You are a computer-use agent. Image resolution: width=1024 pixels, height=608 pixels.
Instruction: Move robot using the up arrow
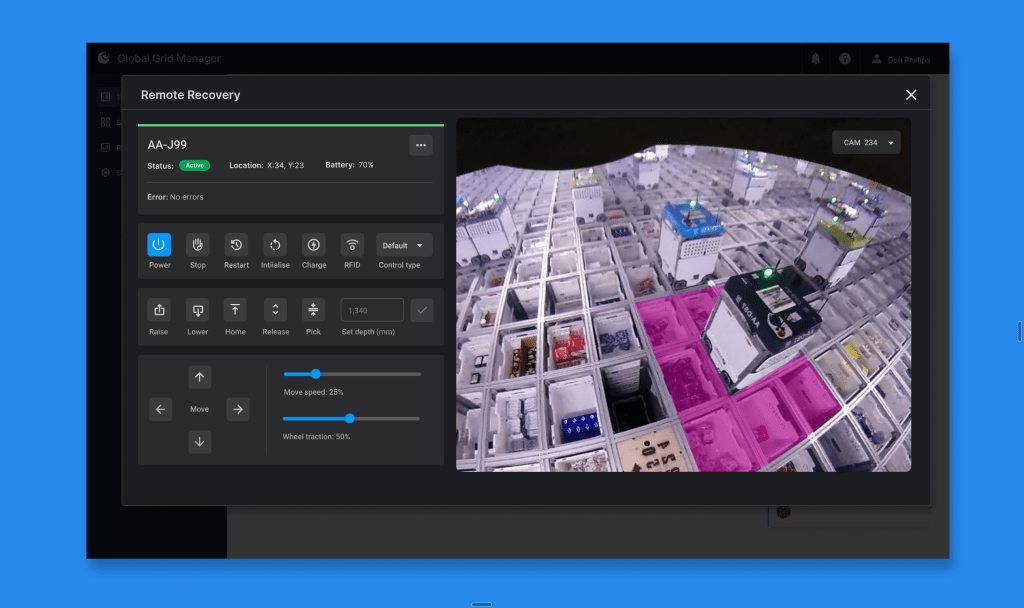200,377
